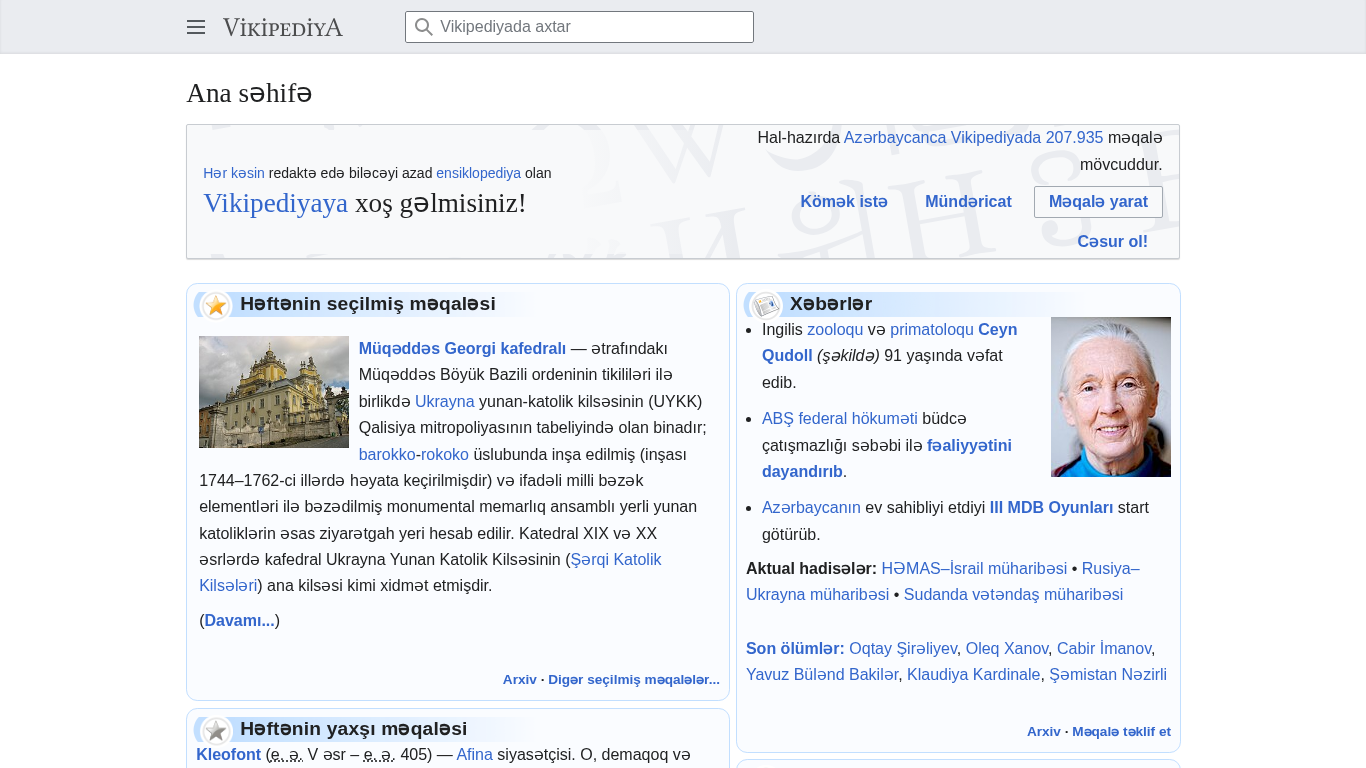Open the Ceyn Qudoll article link

pos(997,330)
